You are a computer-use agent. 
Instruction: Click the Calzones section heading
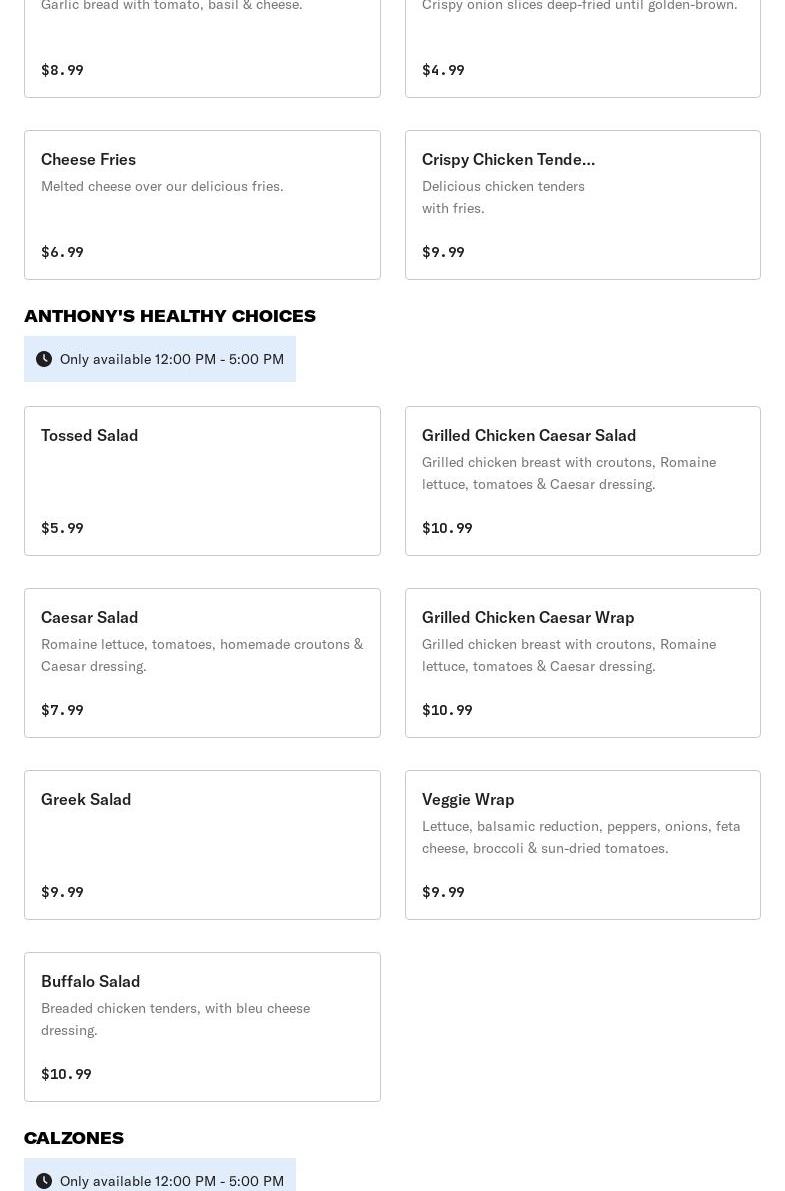(x=74, y=1138)
